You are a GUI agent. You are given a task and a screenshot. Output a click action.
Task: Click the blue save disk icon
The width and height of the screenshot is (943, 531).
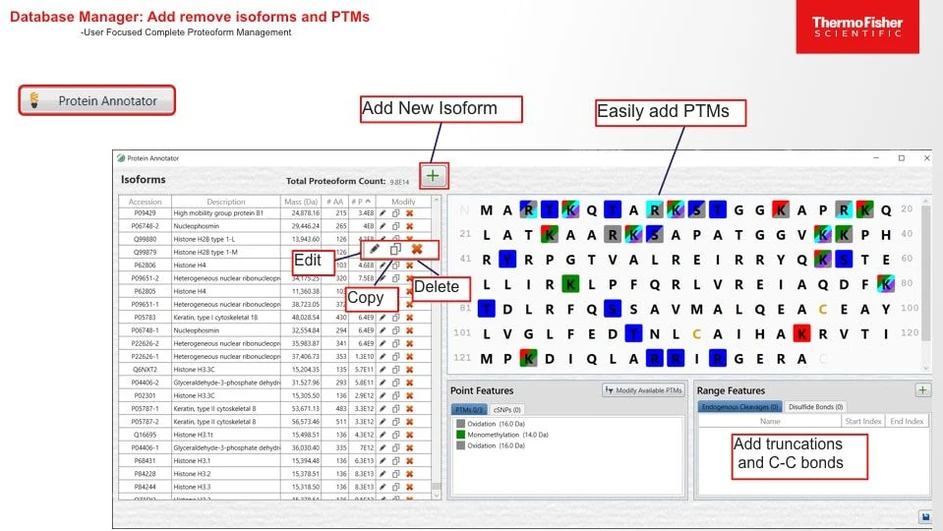point(925,517)
